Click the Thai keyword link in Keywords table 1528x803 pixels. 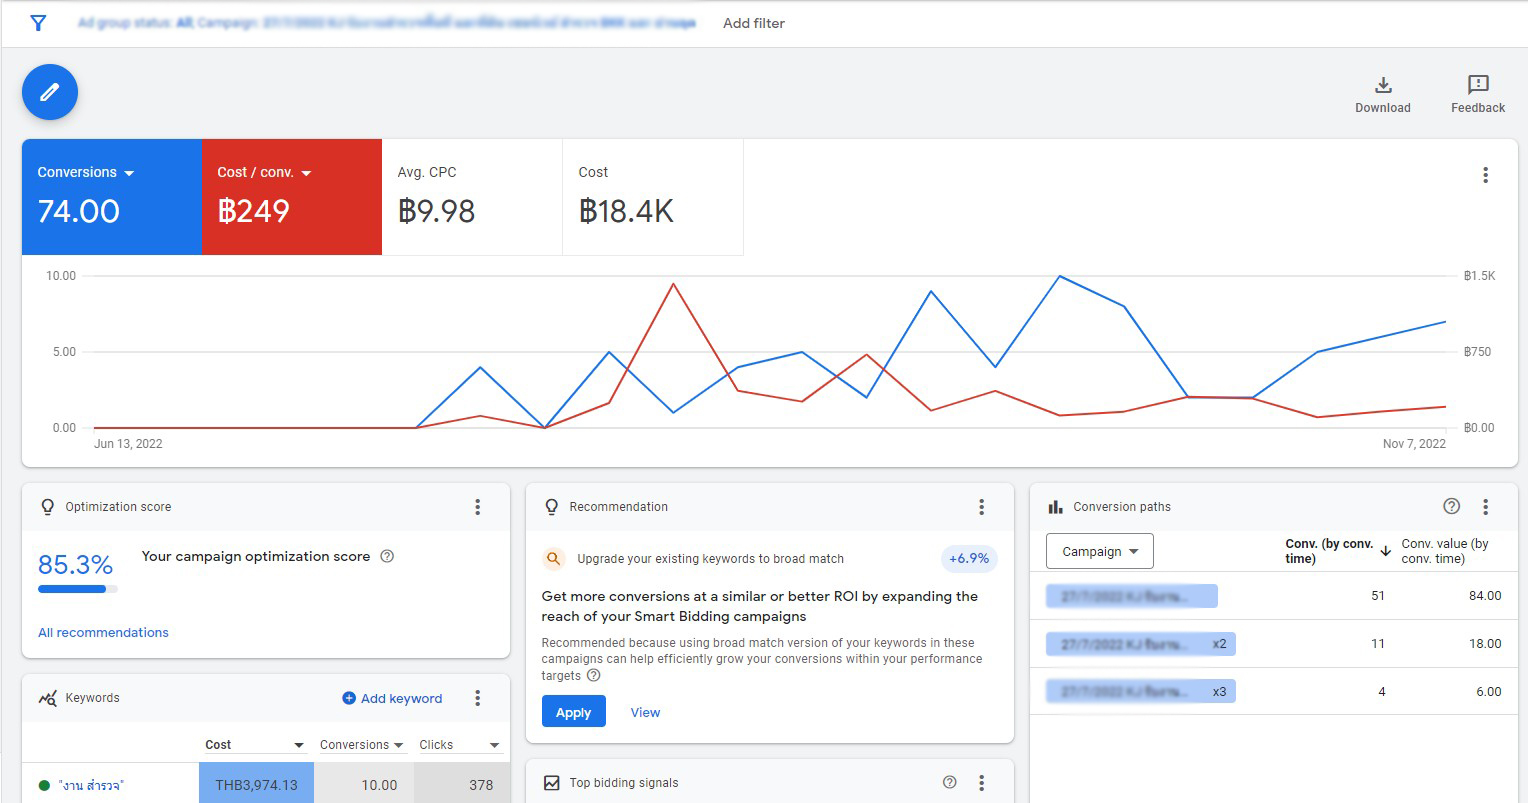tap(91, 786)
